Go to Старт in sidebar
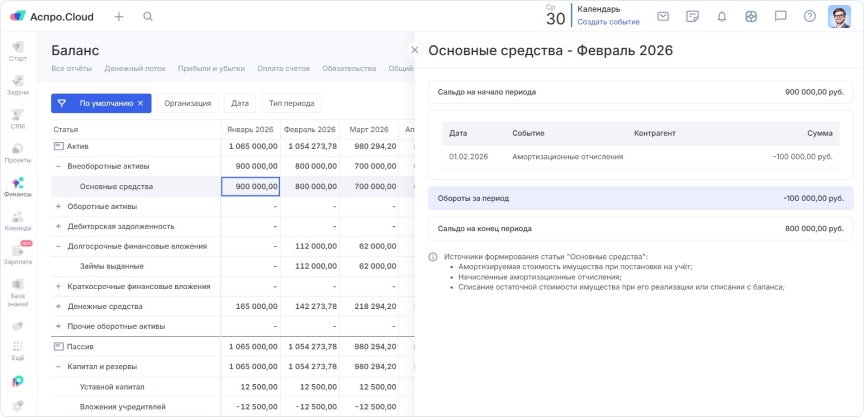The width and height of the screenshot is (864, 417). [x=18, y=51]
